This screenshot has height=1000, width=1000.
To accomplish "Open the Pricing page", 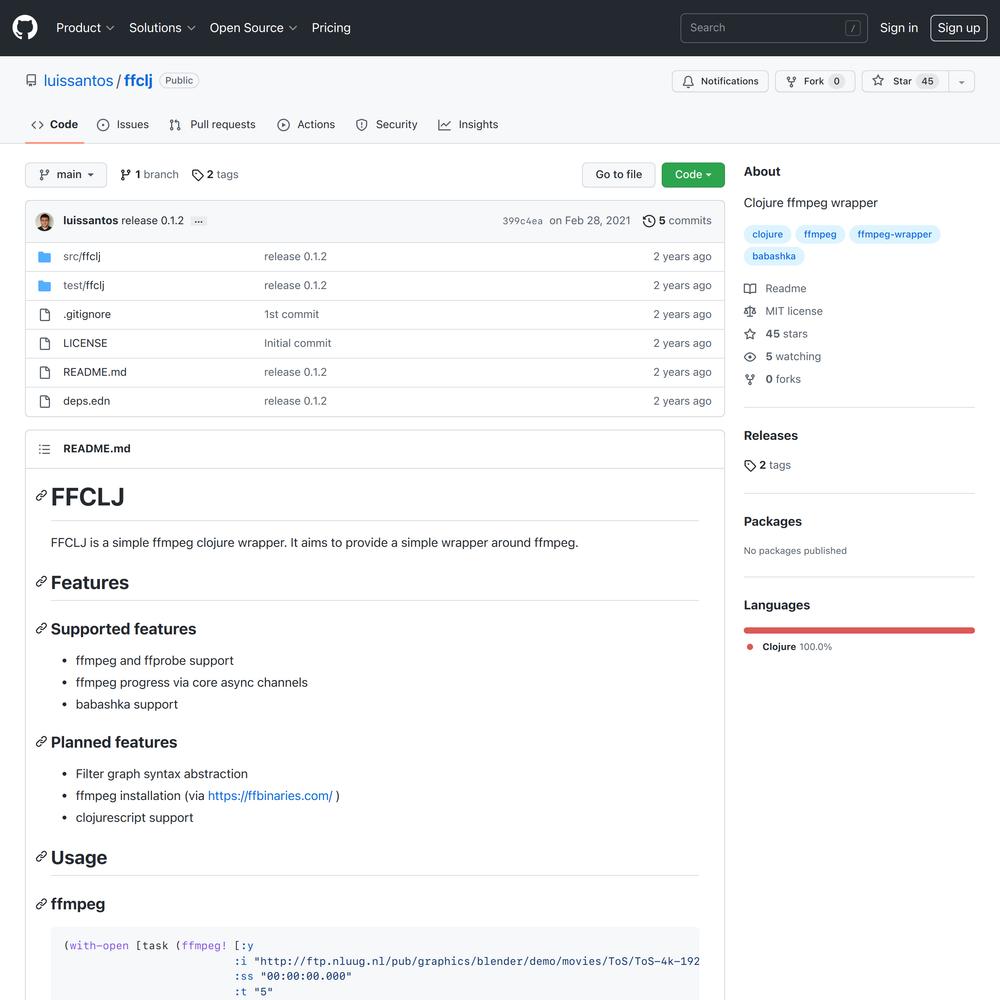I will pyautogui.click(x=331, y=27).
